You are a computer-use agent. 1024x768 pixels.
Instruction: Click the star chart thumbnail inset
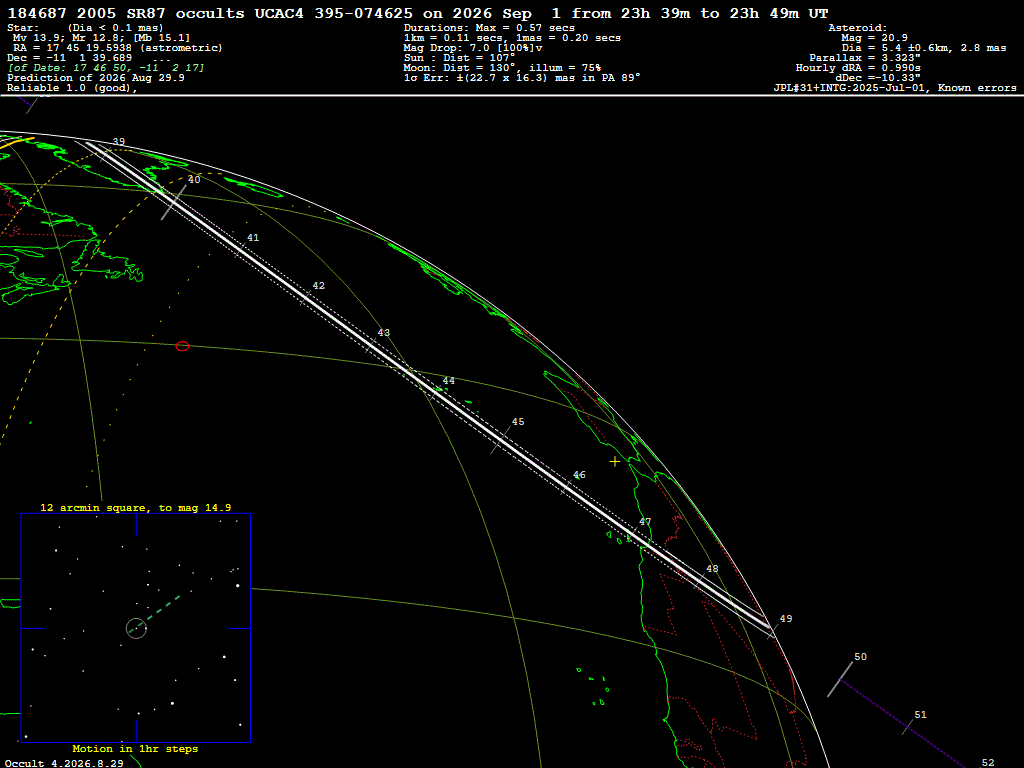pyautogui.click(x=136, y=628)
